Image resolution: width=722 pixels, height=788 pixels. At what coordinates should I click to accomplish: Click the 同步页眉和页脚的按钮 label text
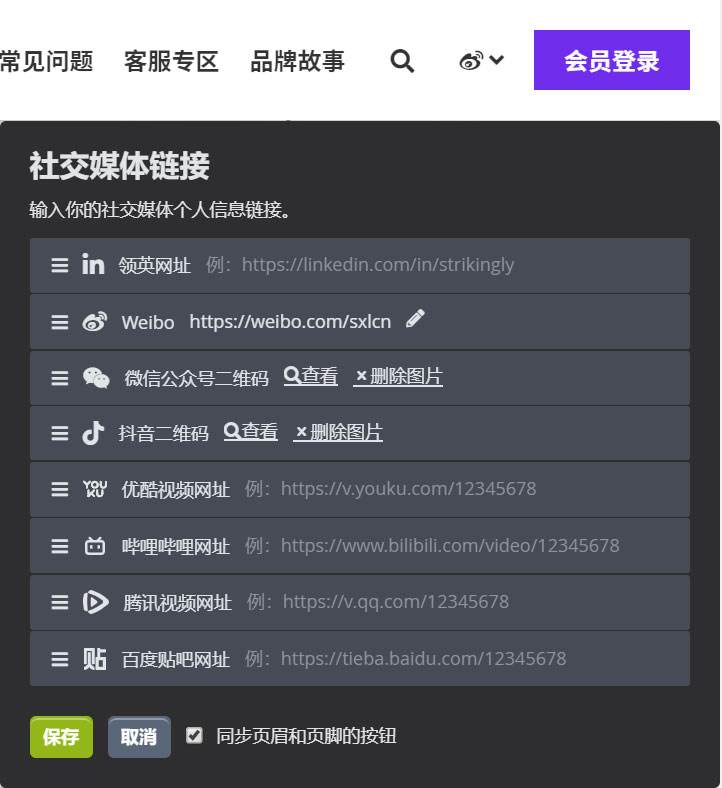click(x=306, y=736)
